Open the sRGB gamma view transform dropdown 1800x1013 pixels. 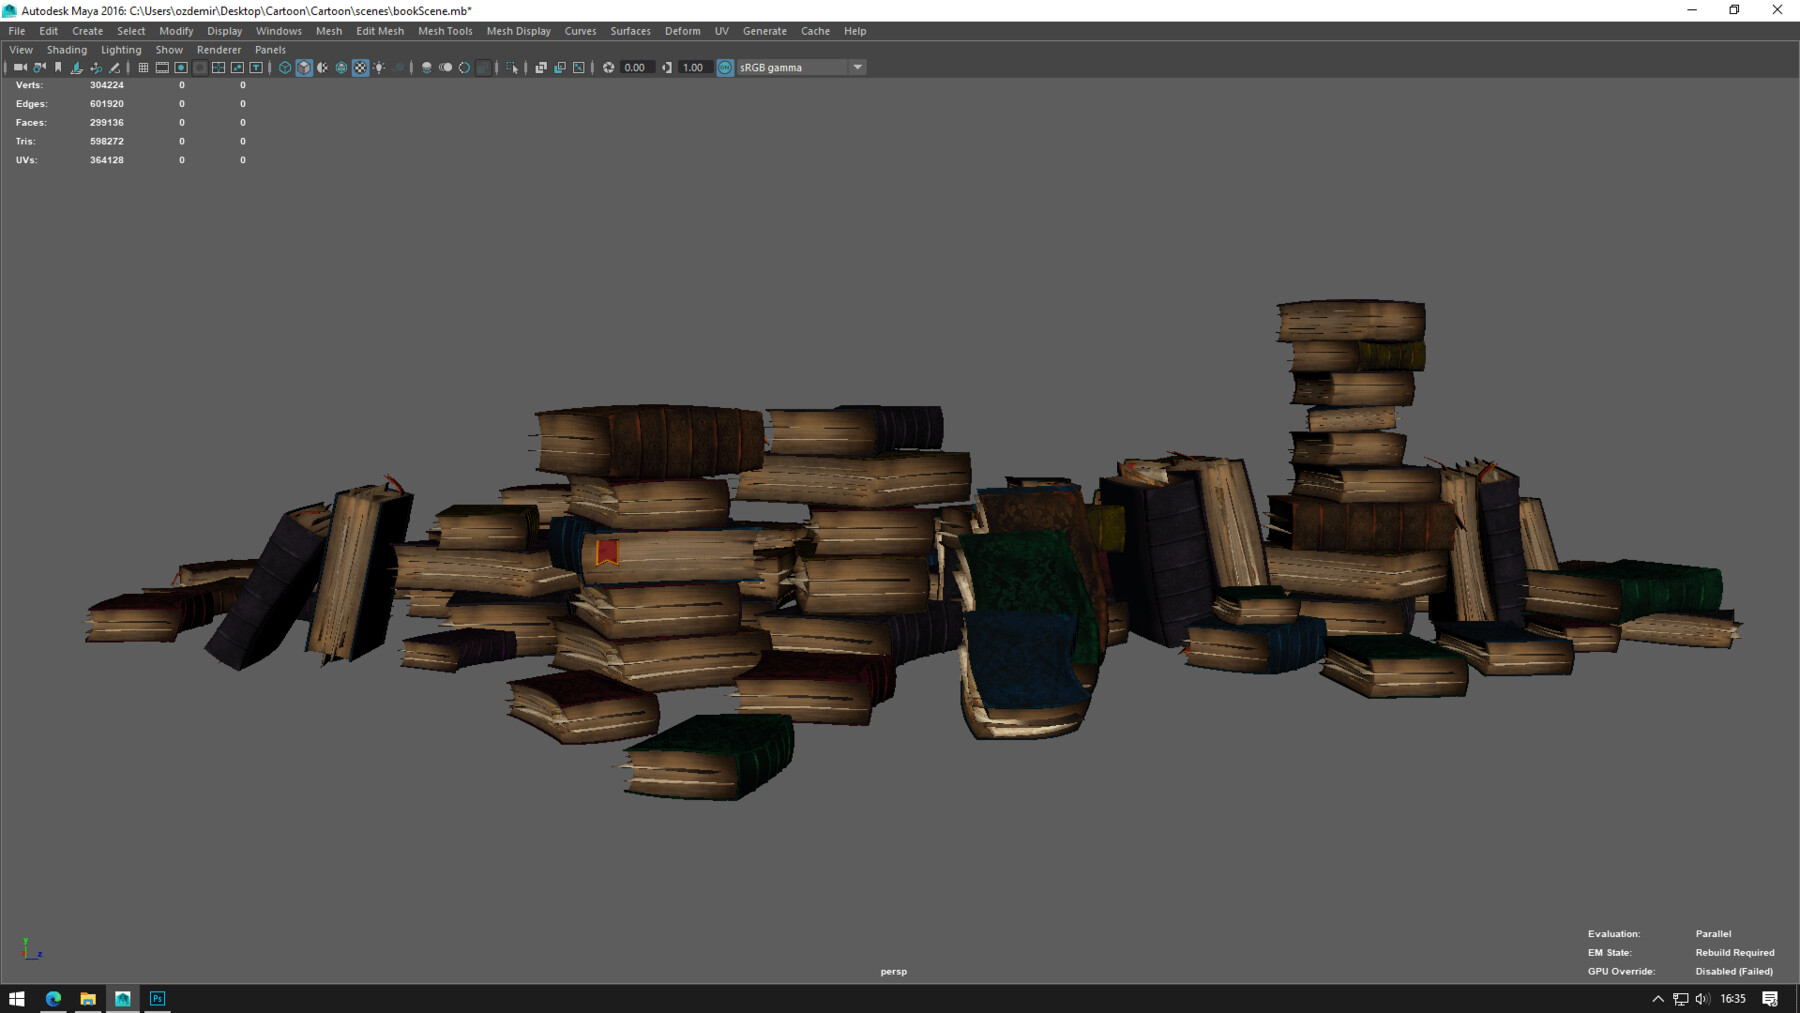857,68
